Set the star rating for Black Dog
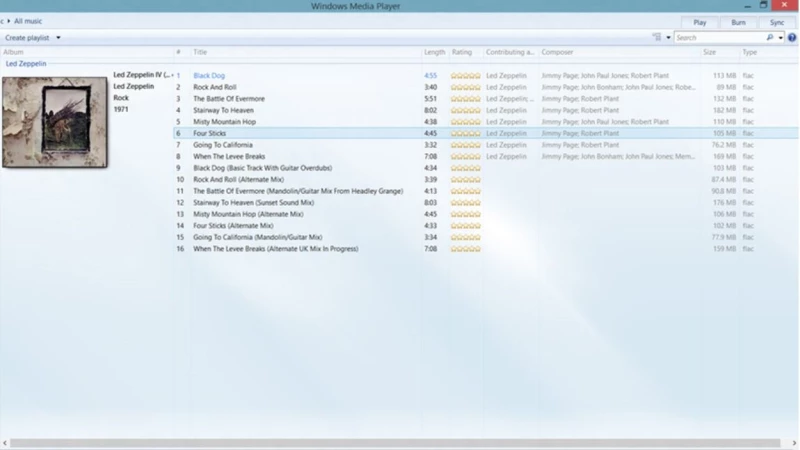The width and height of the screenshot is (800, 450). click(x=465, y=76)
